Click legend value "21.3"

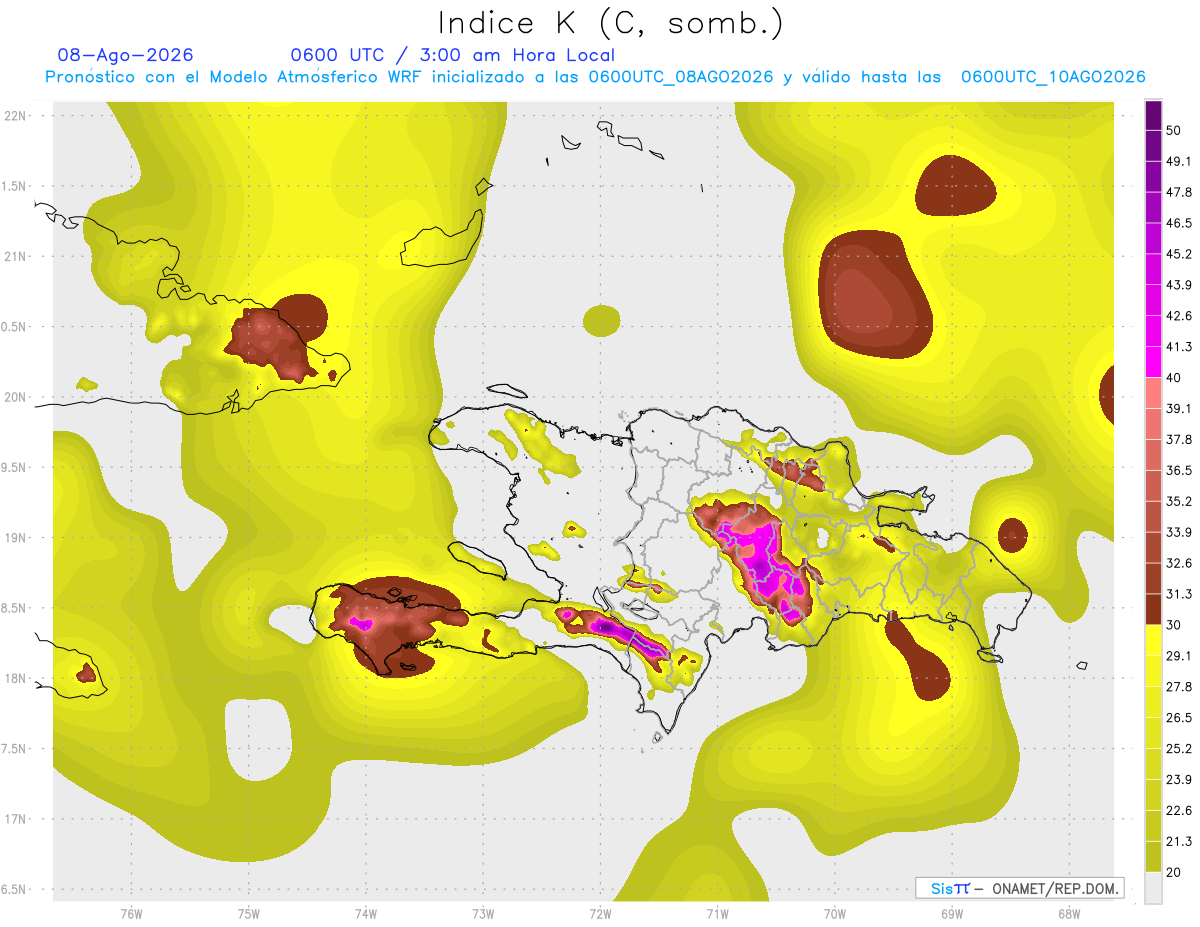pos(1179,842)
